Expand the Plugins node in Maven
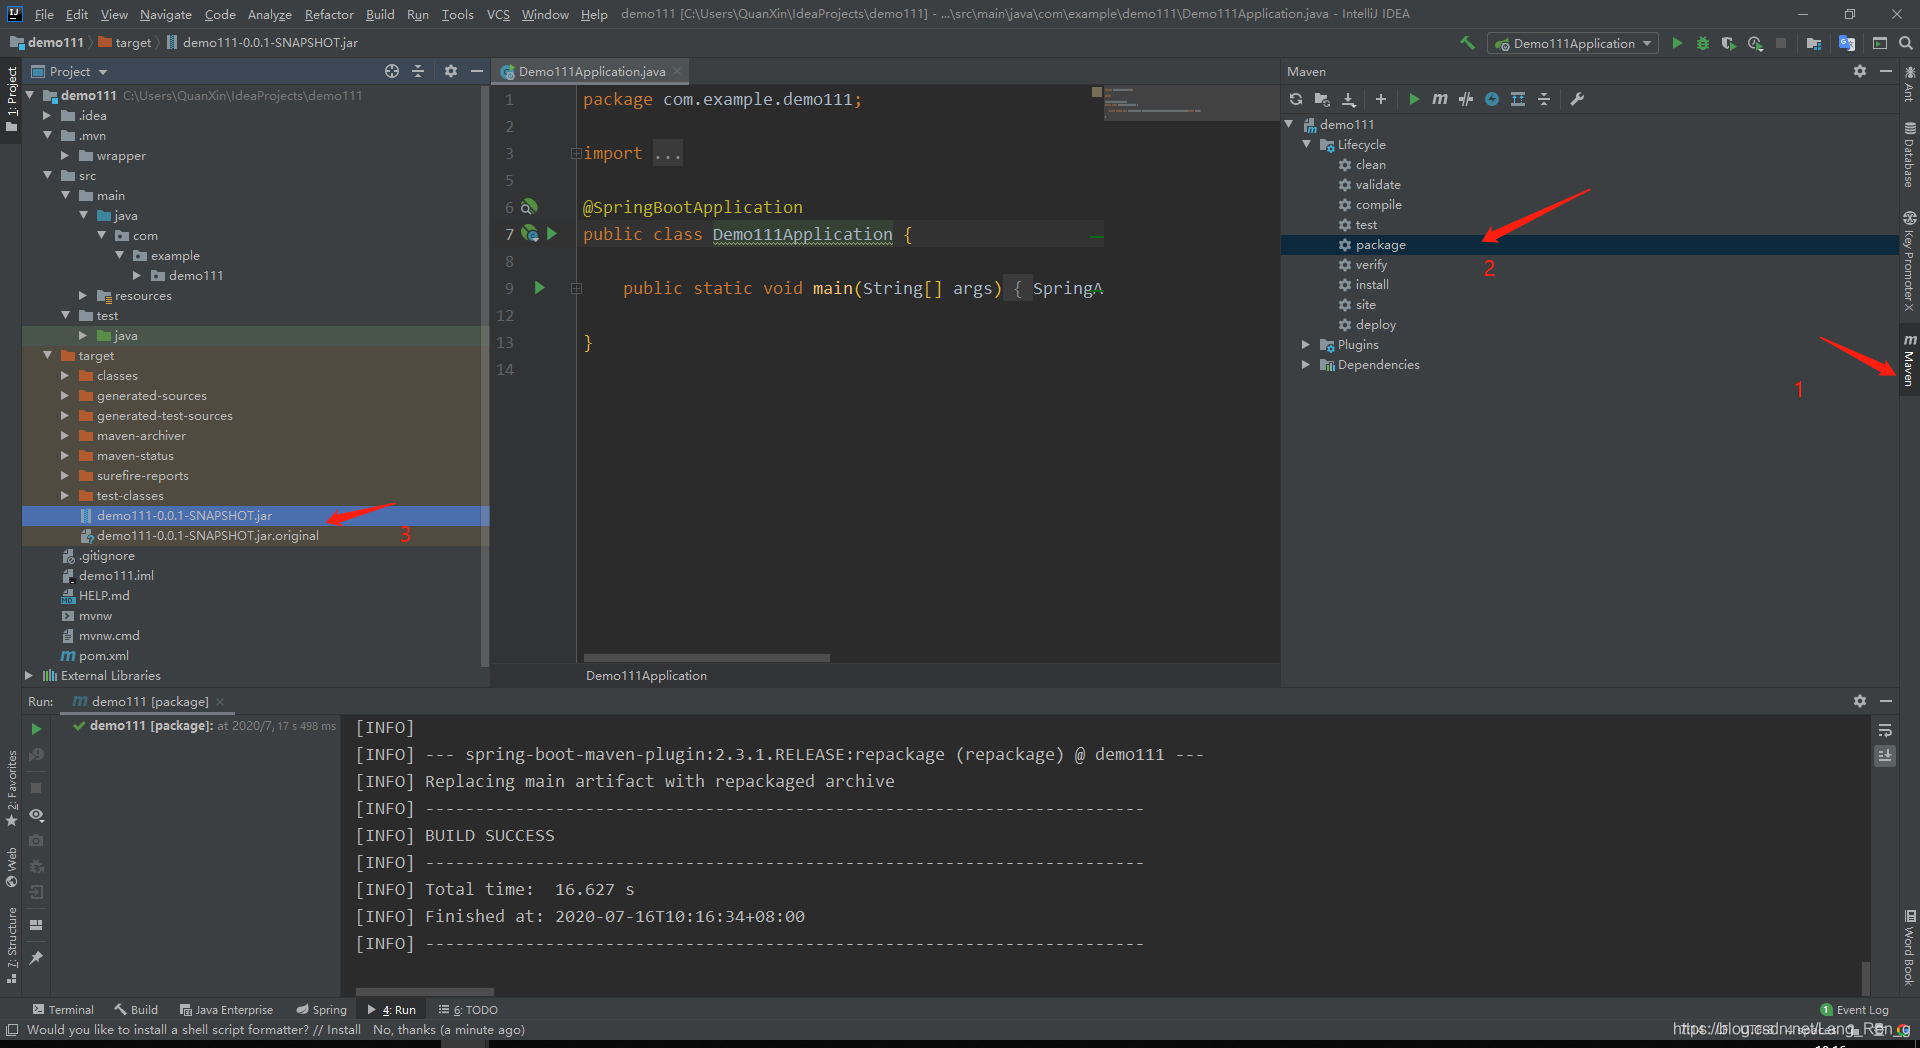Screen dimensions: 1920x1048 [x=1306, y=344]
